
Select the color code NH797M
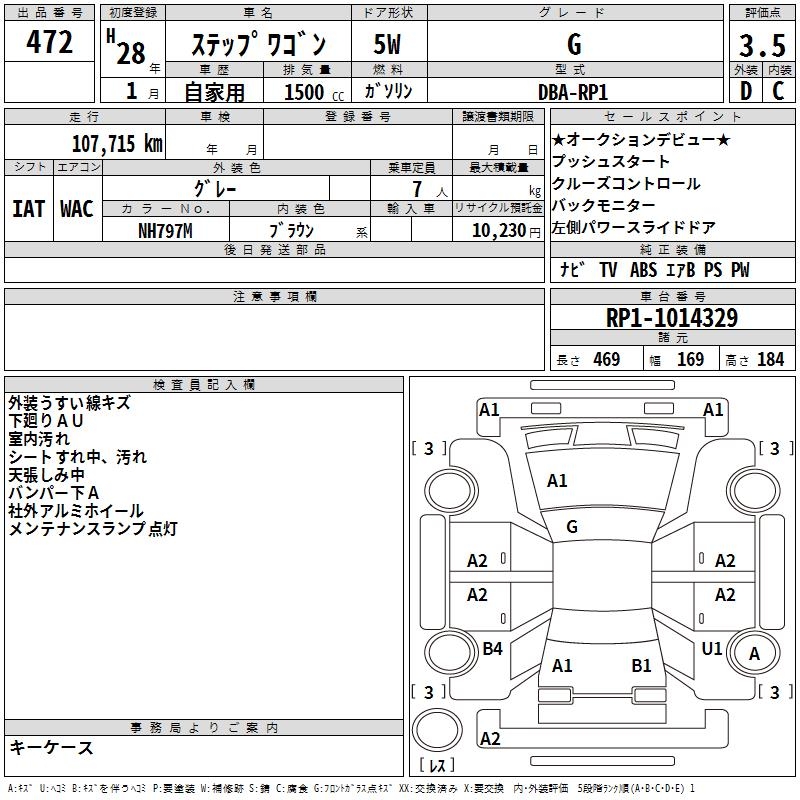coord(165,231)
